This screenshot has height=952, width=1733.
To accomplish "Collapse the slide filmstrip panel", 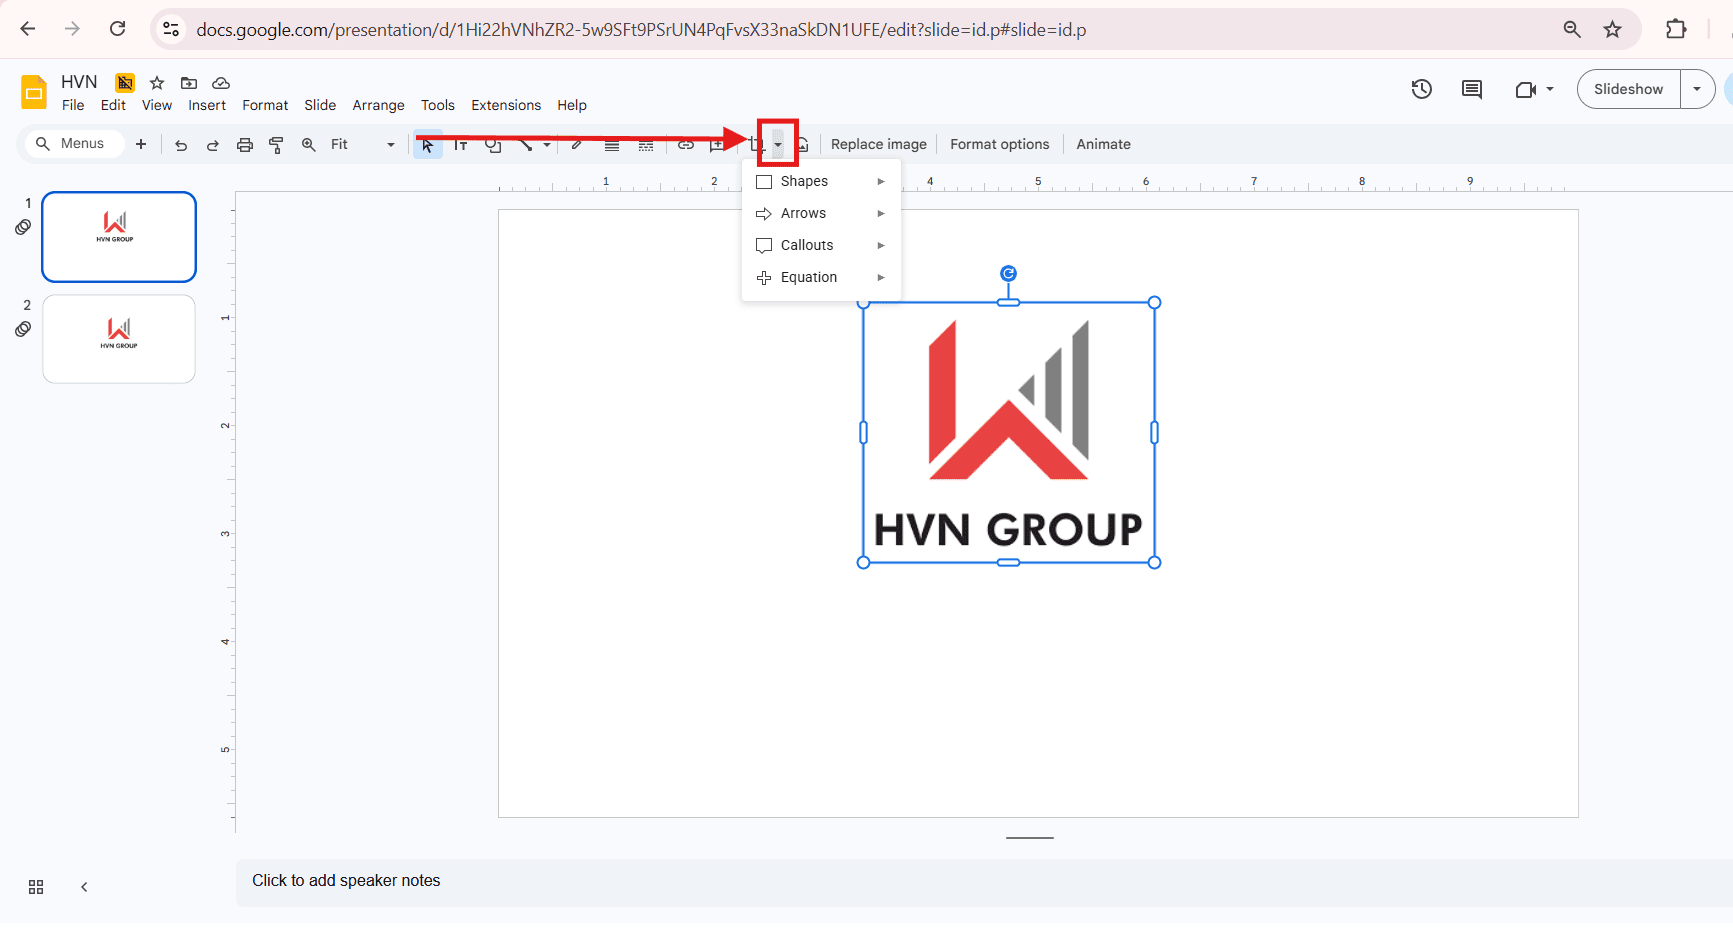I will [x=84, y=887].
